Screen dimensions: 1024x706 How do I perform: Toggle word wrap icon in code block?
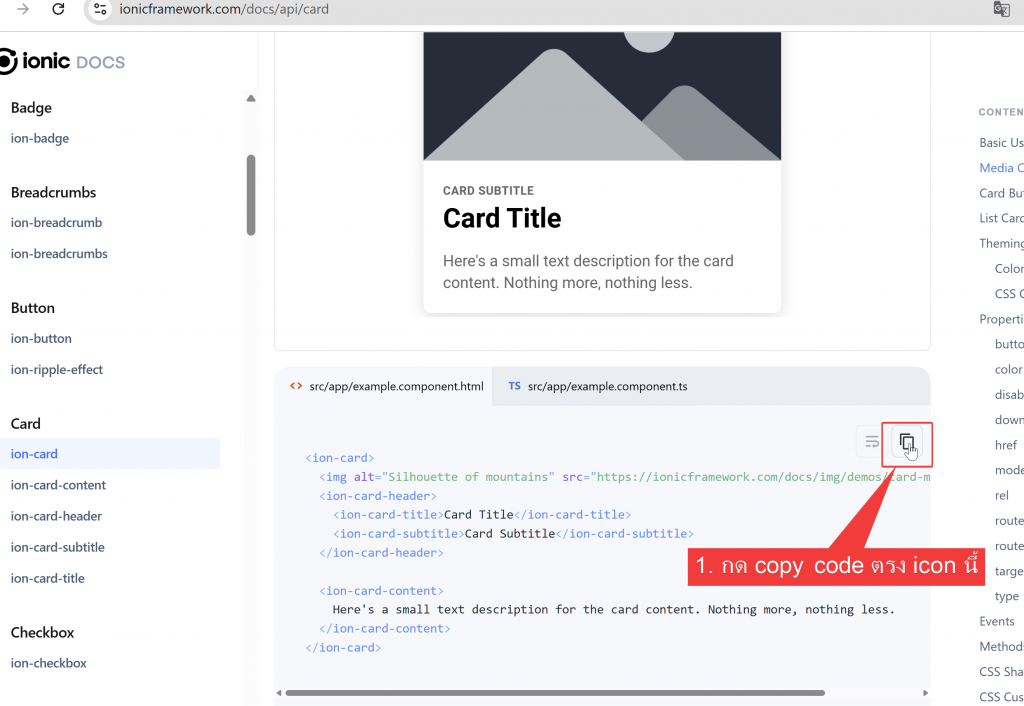click(872, 442)
